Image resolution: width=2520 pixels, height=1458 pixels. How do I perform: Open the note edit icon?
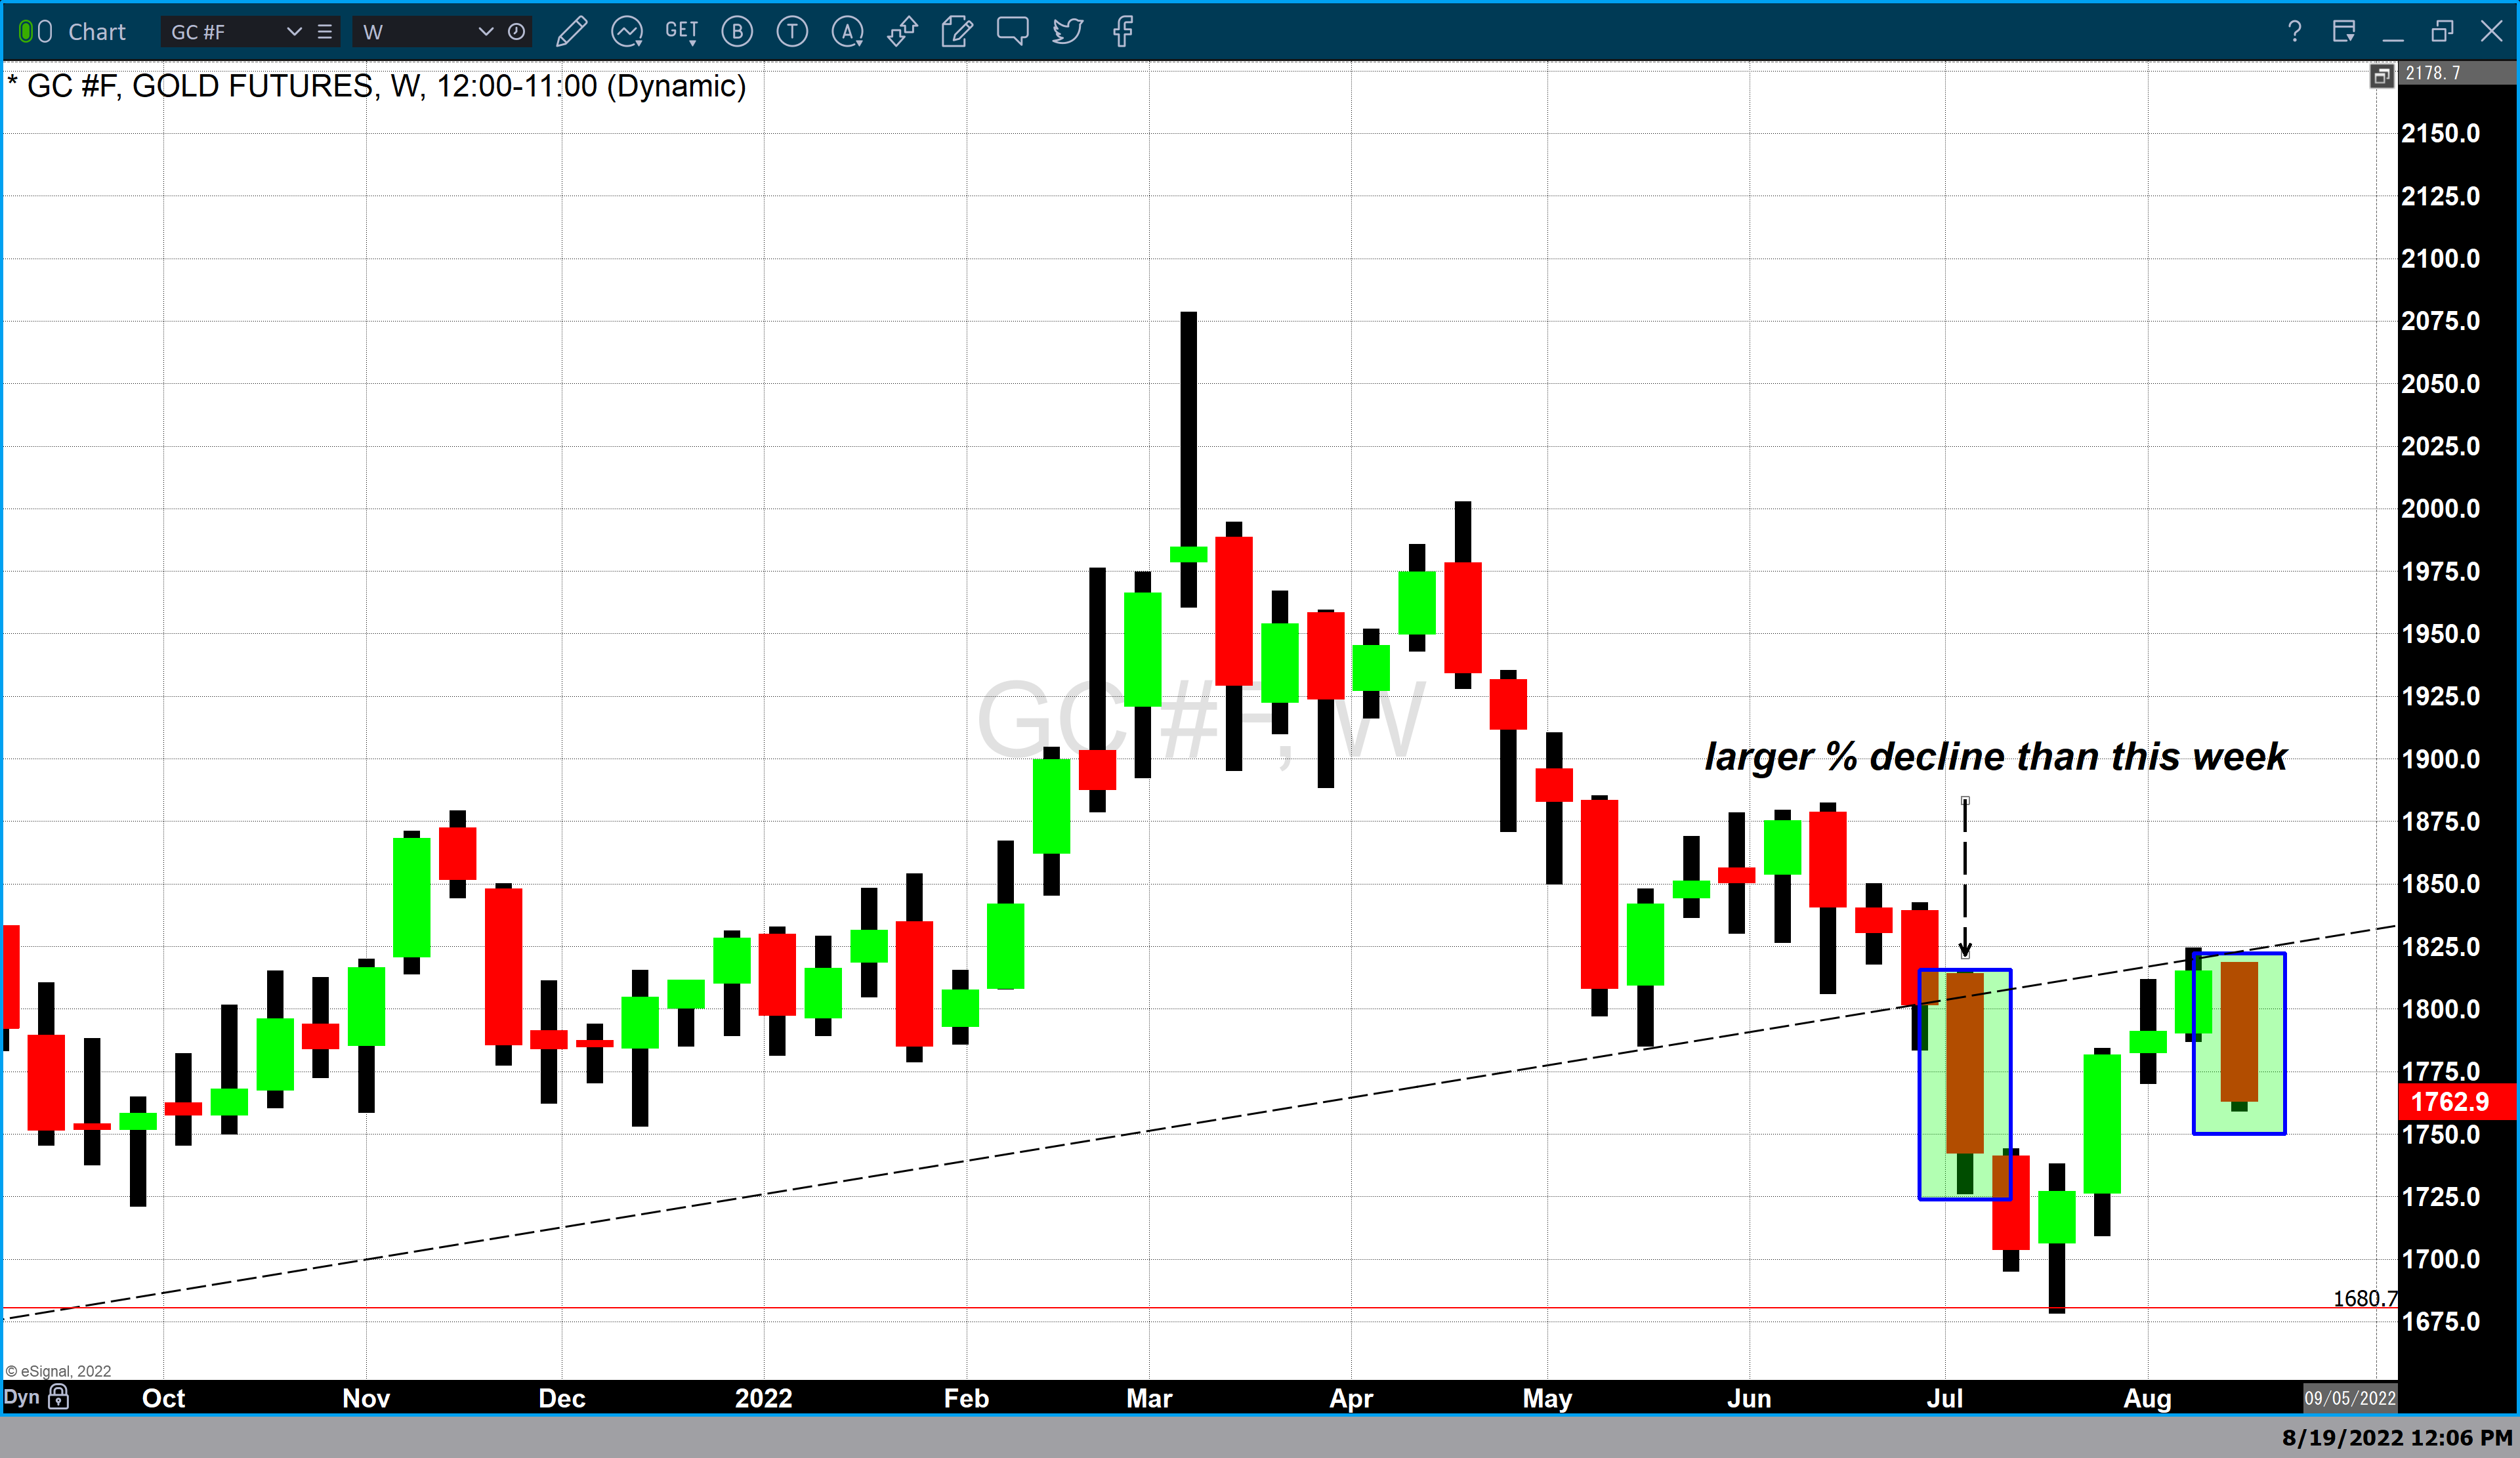point(957,32)
